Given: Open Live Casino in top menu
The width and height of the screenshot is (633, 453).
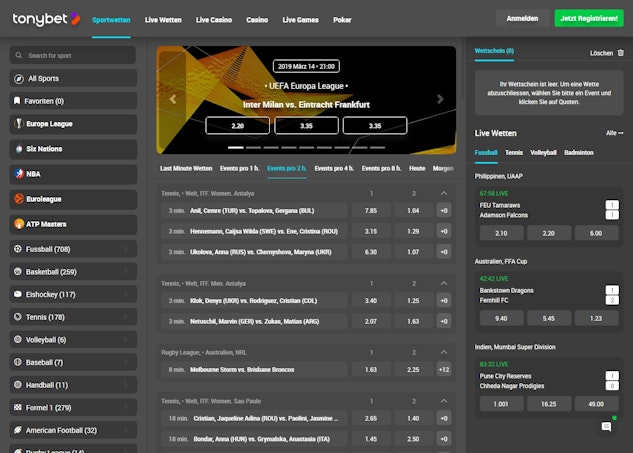Looking at the screenshot, I should [214, 20].
